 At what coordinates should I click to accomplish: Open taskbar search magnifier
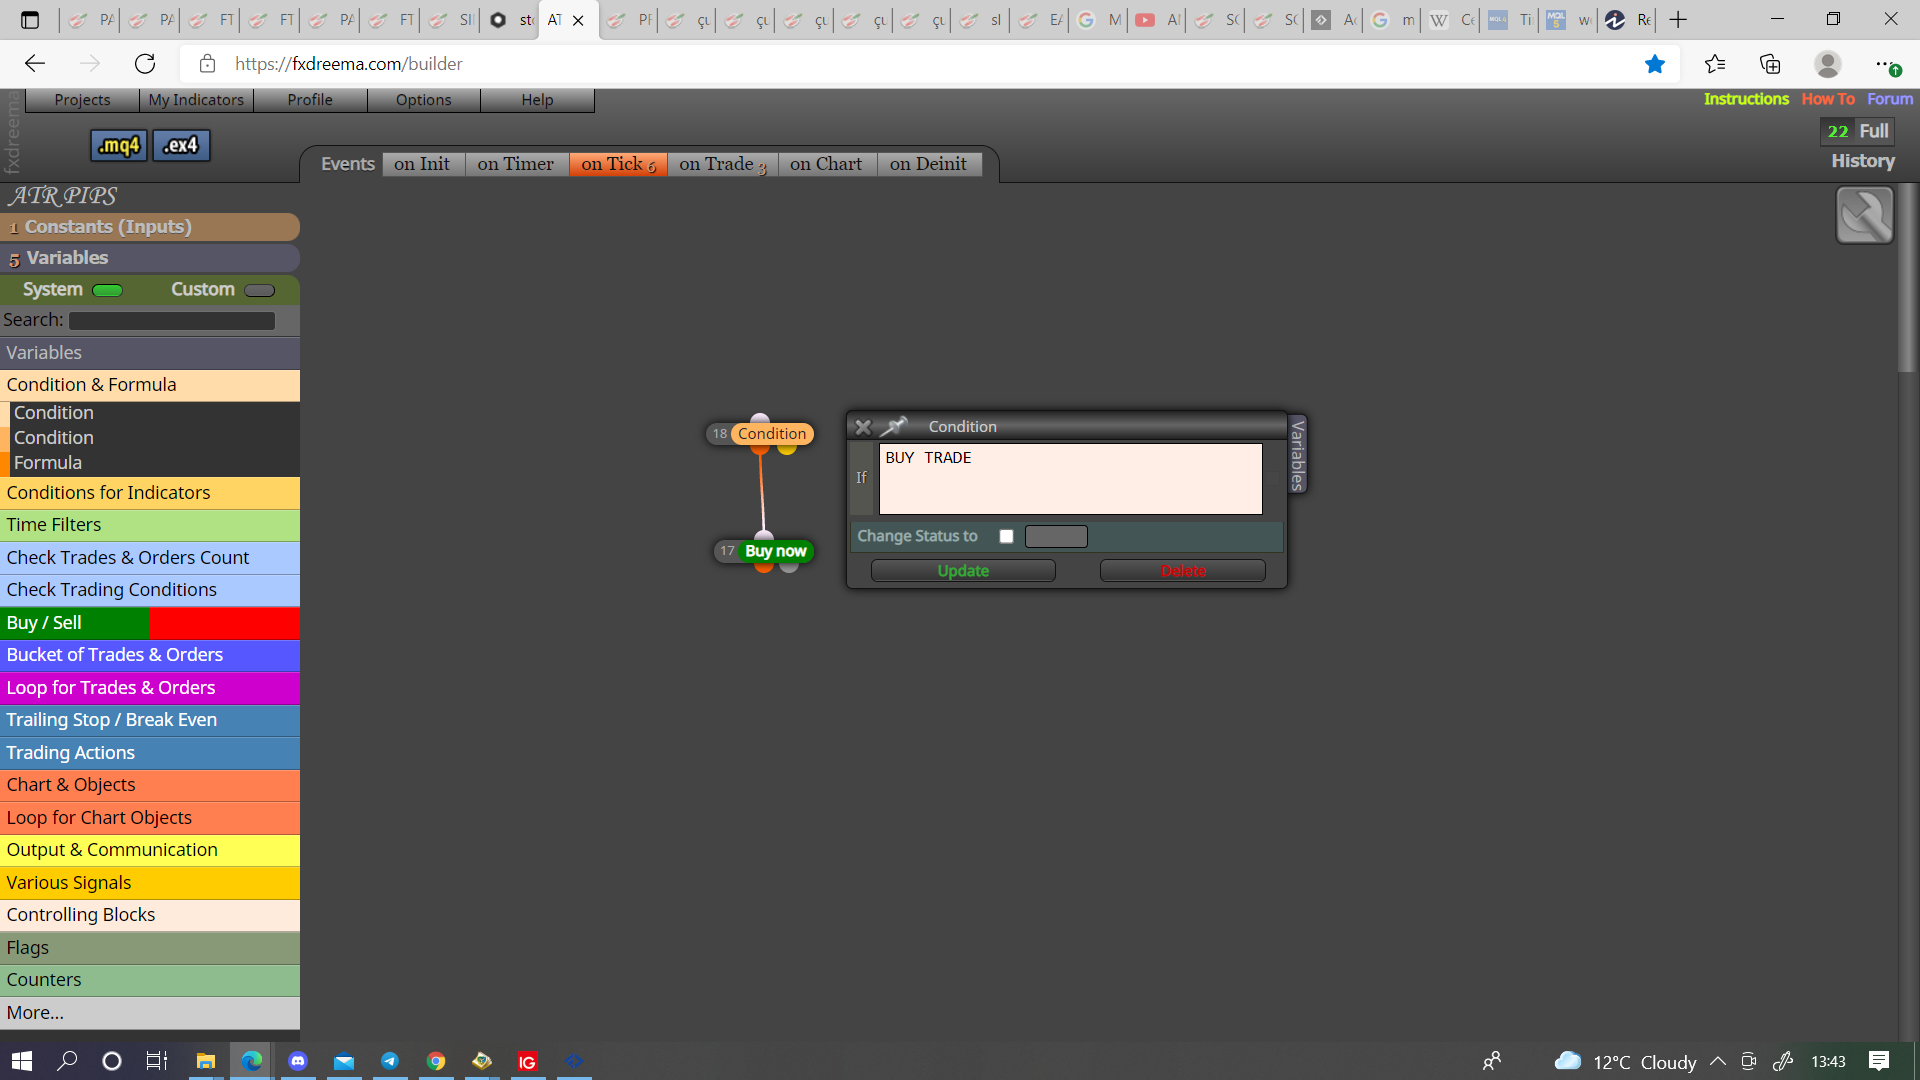pyautogui.click(x=67, y=1061)
